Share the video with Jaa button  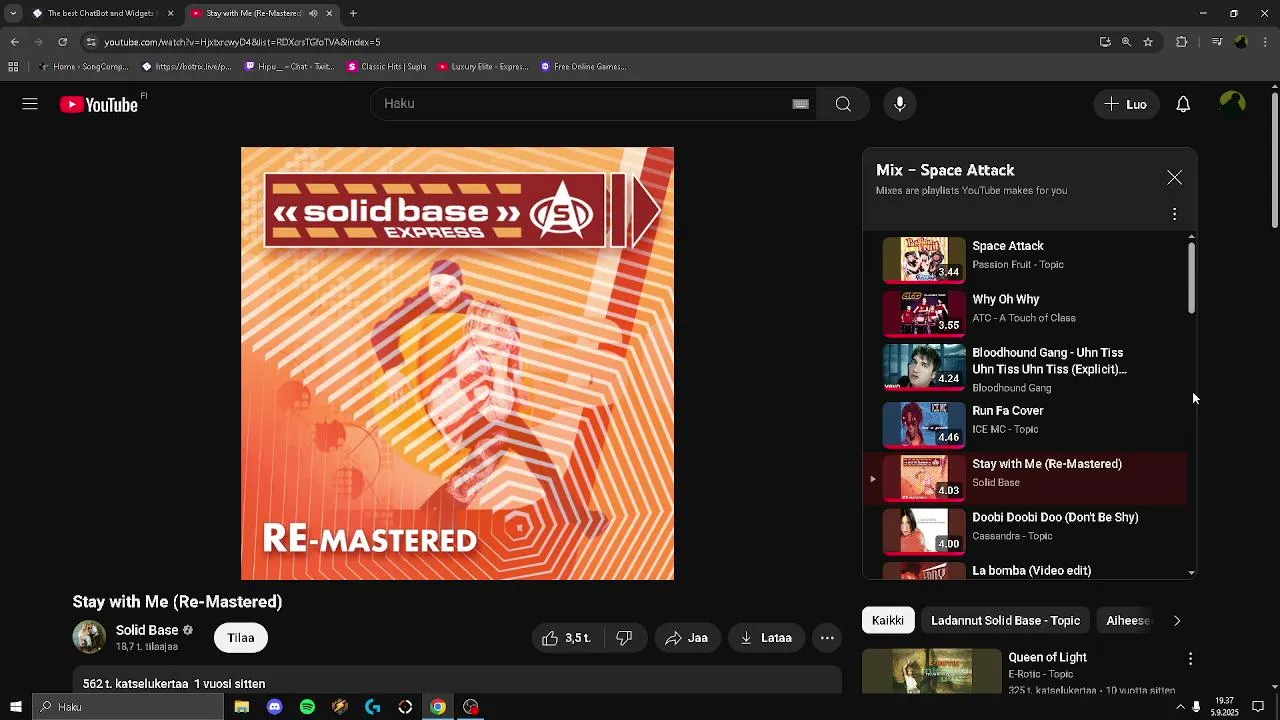(x=686, y=638)
